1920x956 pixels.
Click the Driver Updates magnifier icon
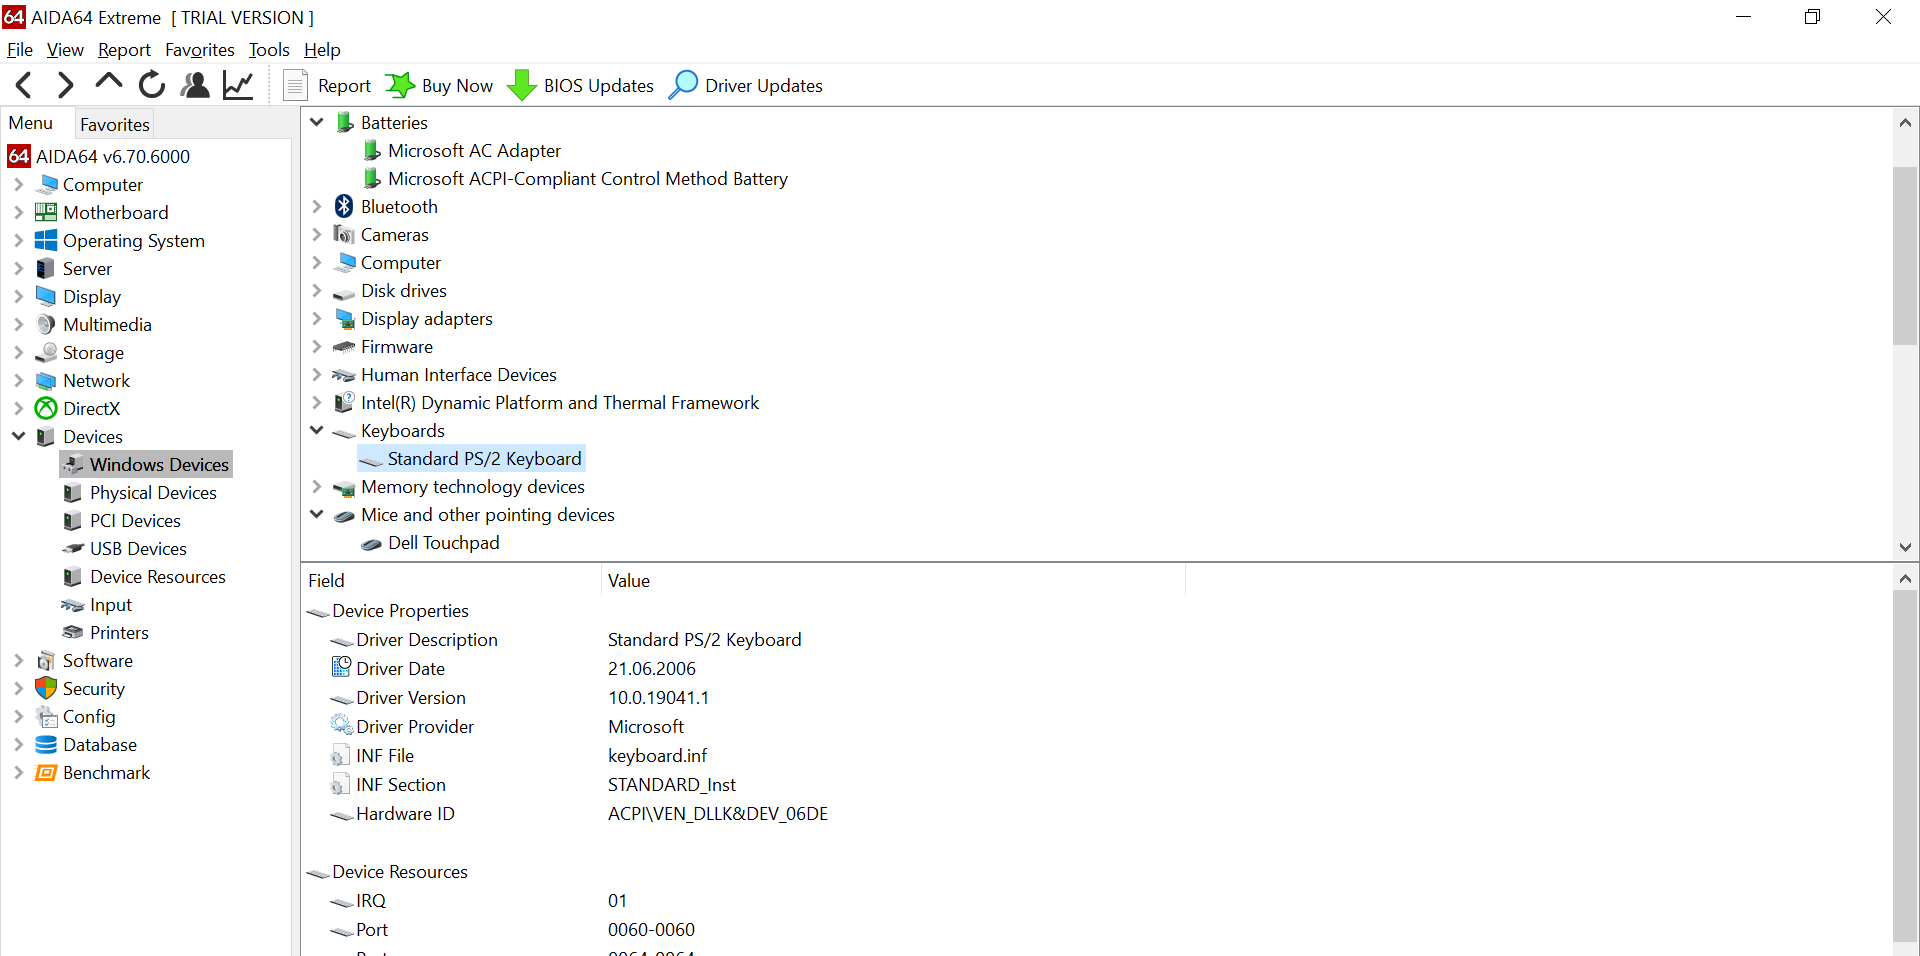pyautogui.click(x=683, y=85)
